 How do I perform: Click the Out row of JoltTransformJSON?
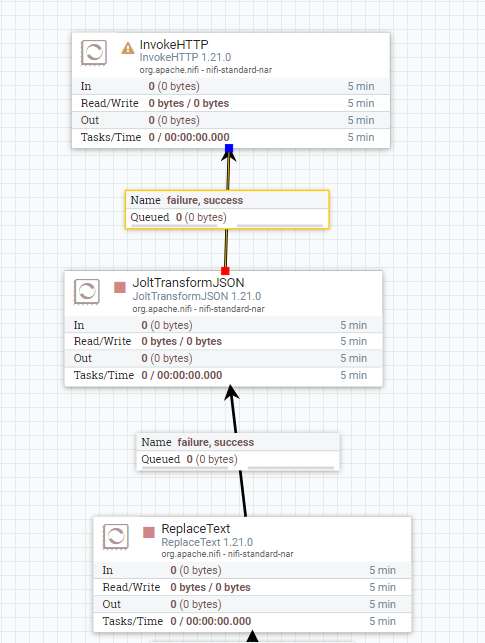(223, 358)
